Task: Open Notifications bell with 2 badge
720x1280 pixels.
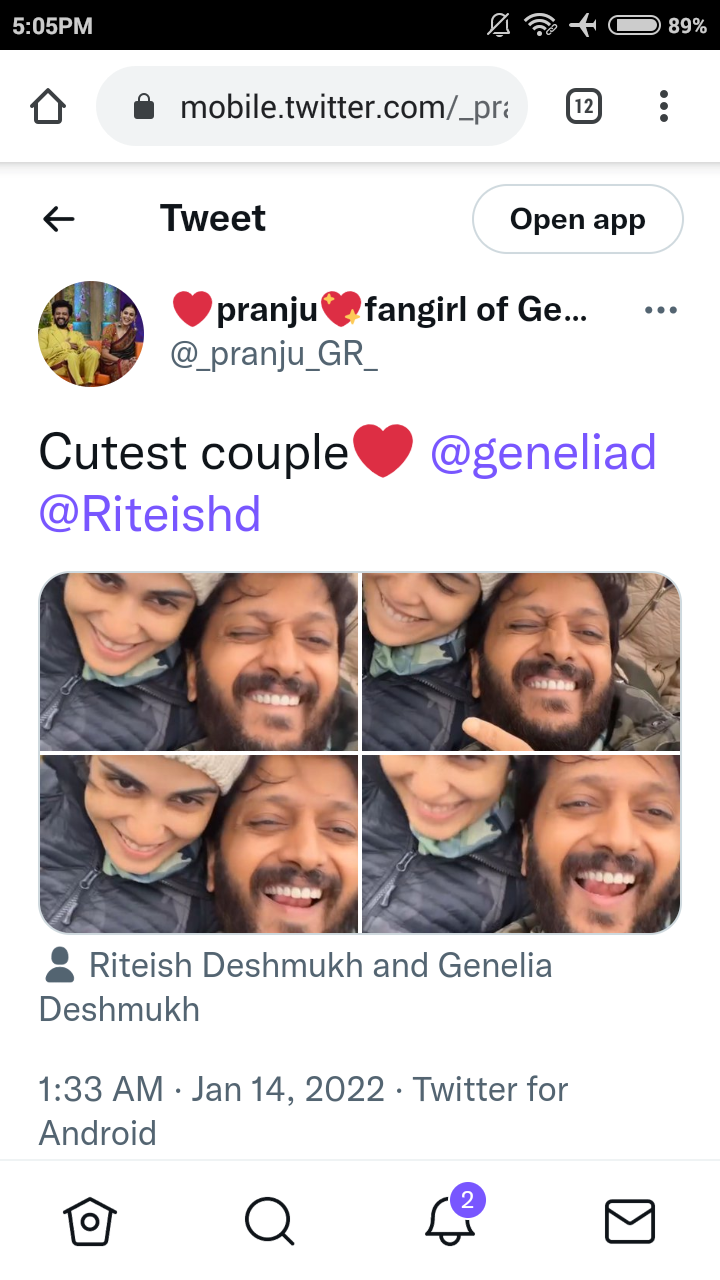Action: 451,1216
